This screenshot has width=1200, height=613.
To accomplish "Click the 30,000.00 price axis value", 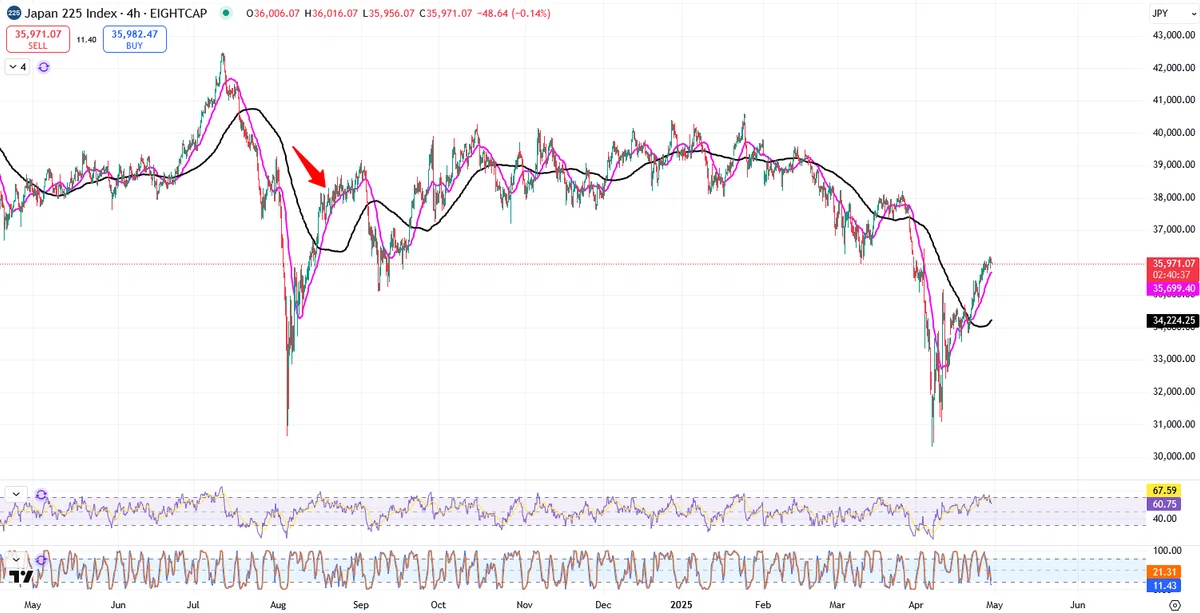I will (1174, 457).
